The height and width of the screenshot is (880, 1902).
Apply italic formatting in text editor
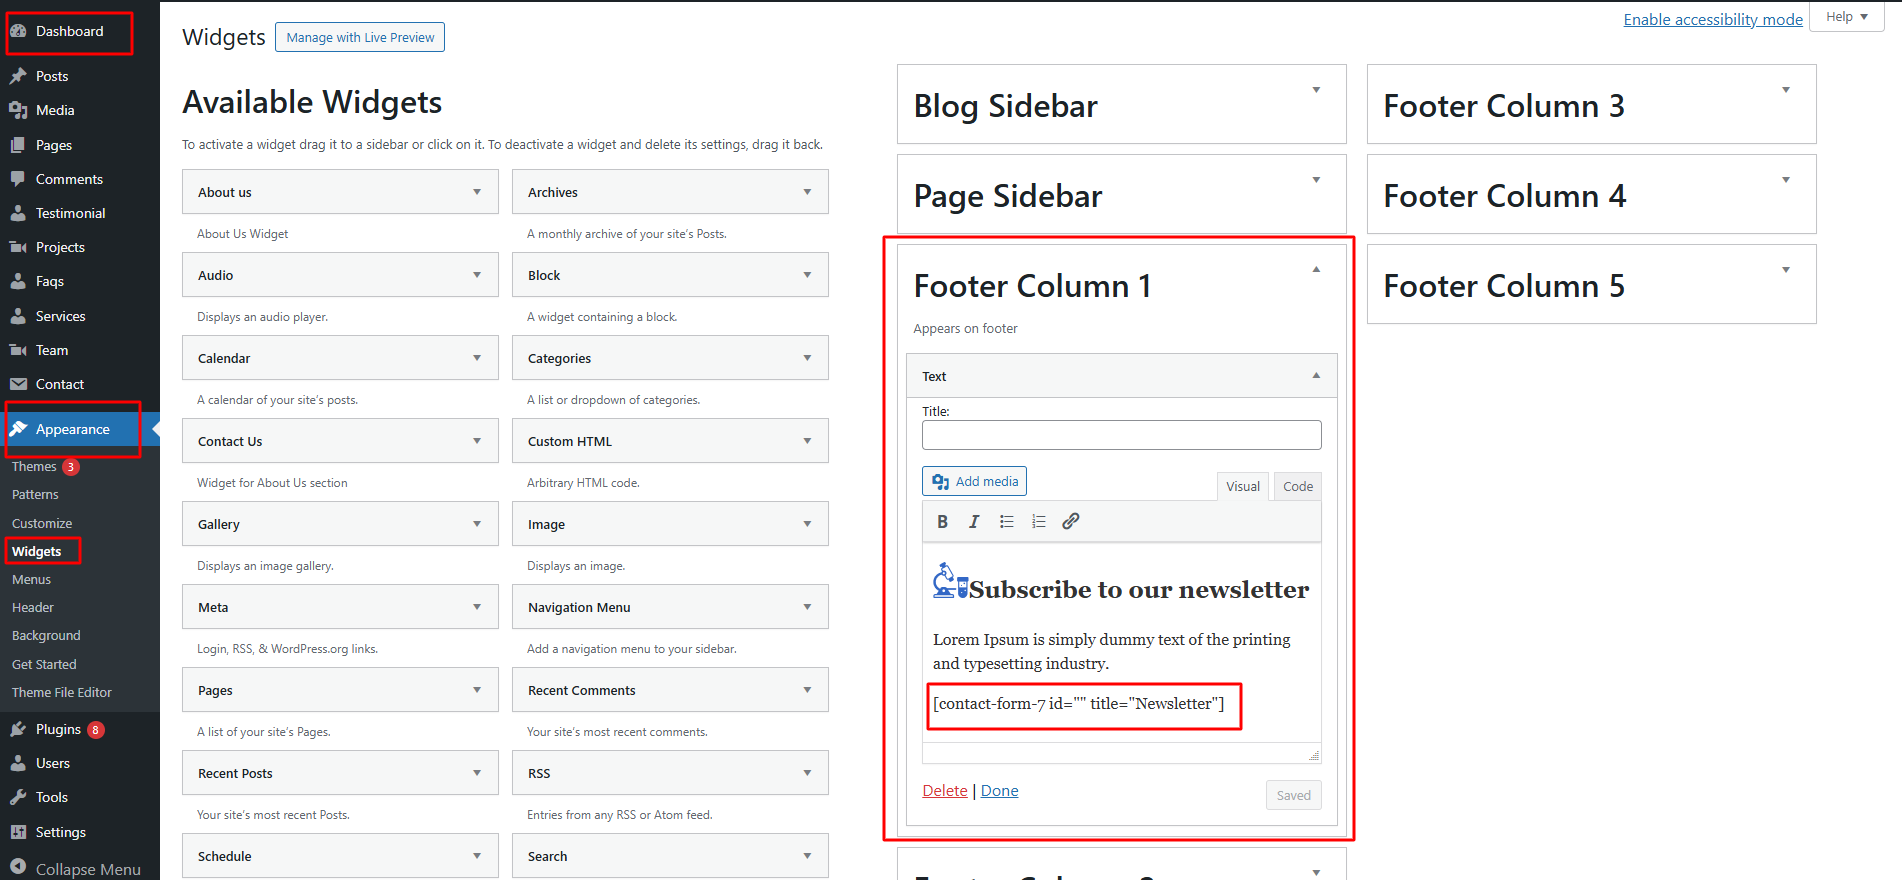coord(974,521)
